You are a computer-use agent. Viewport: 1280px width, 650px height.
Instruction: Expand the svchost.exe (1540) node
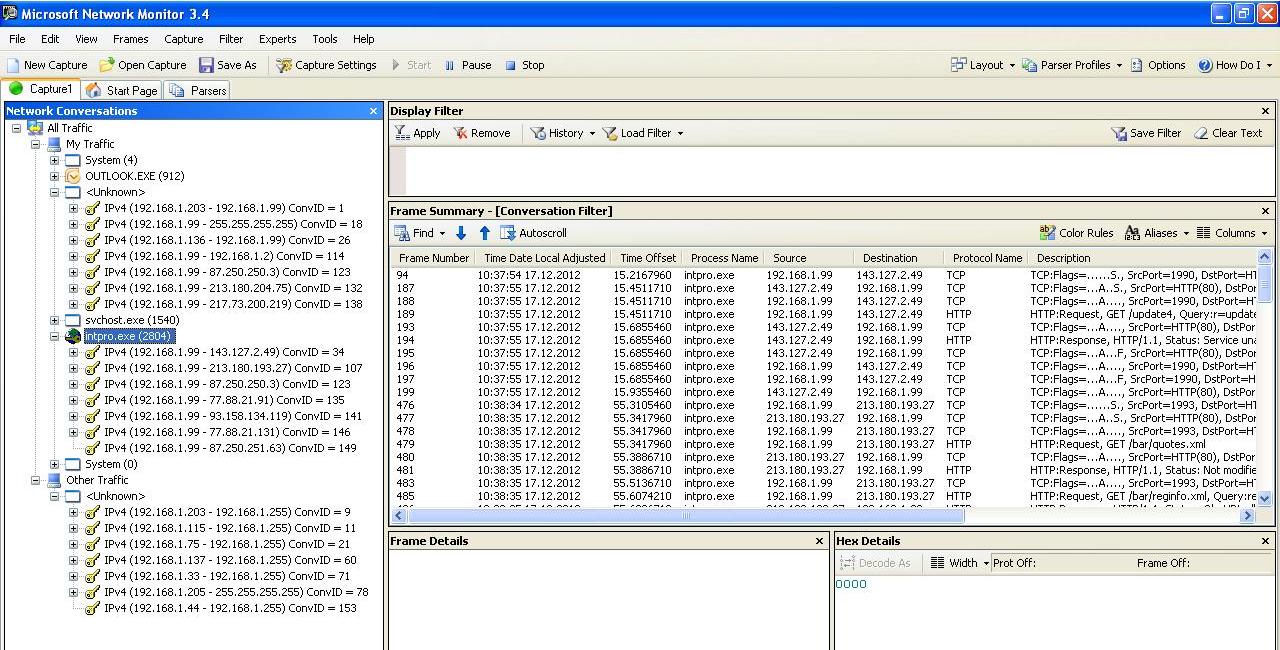54,320
